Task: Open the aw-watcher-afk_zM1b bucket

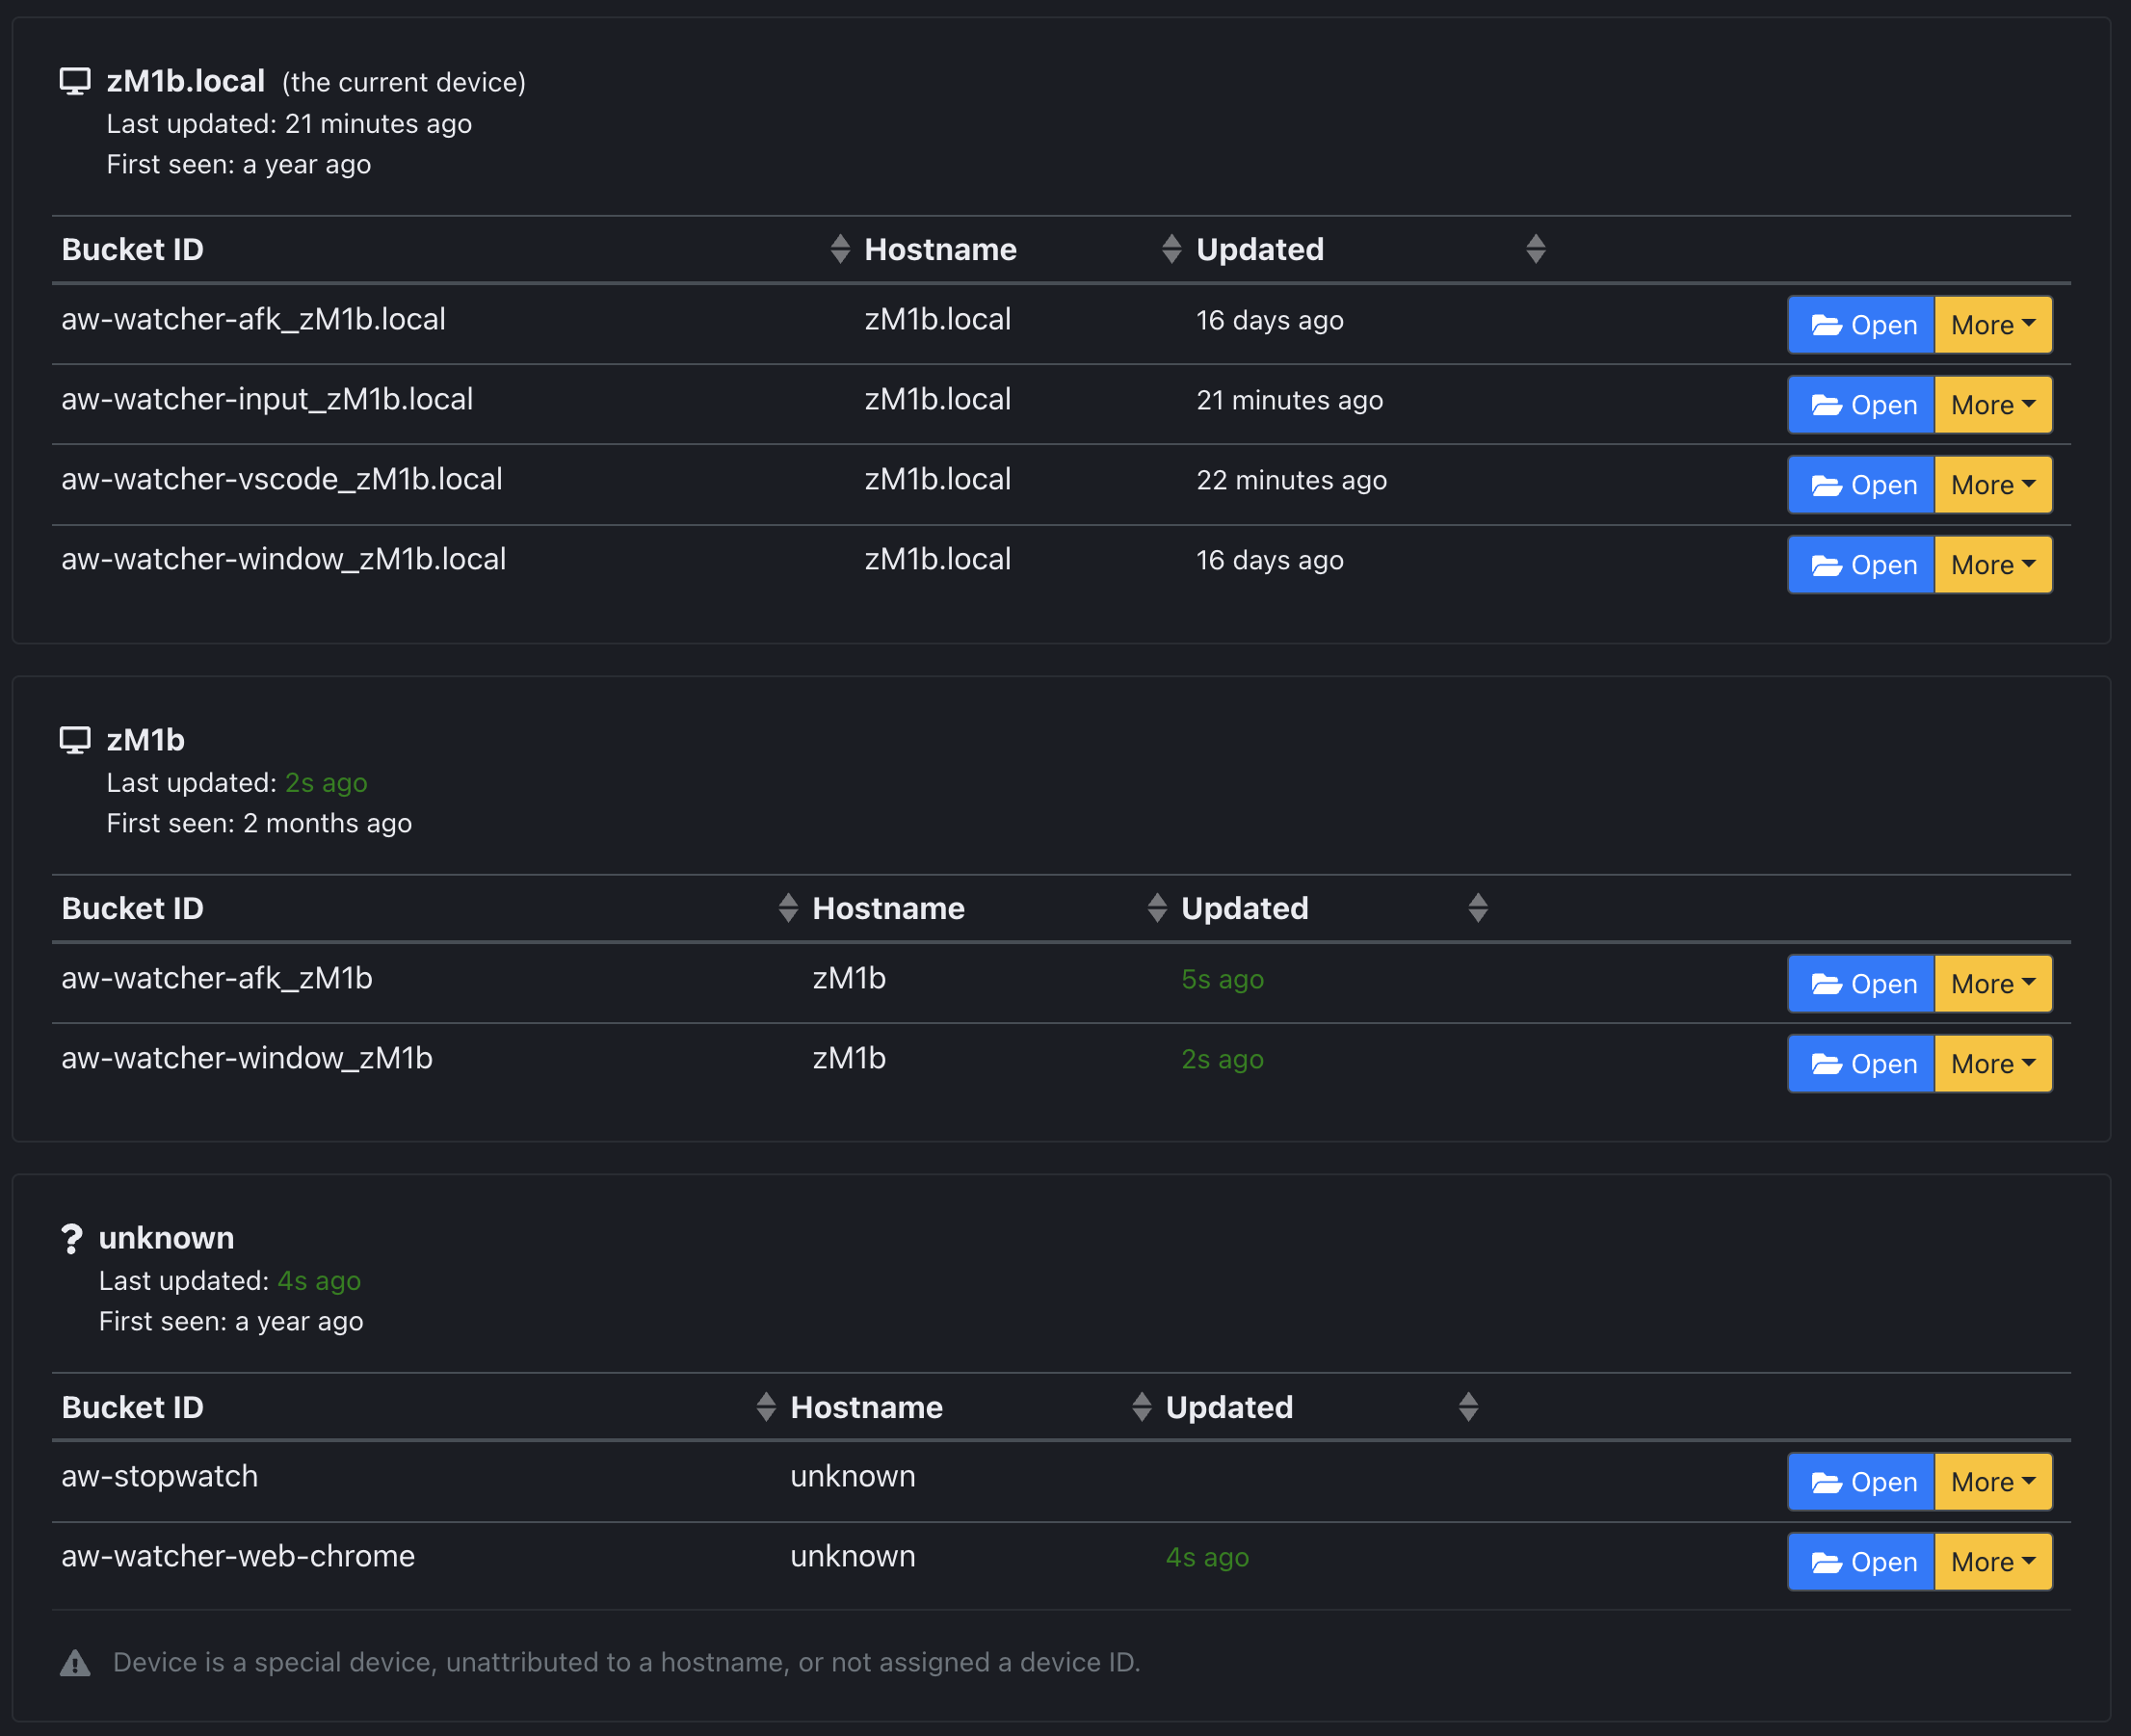Action: point(1861,984)
